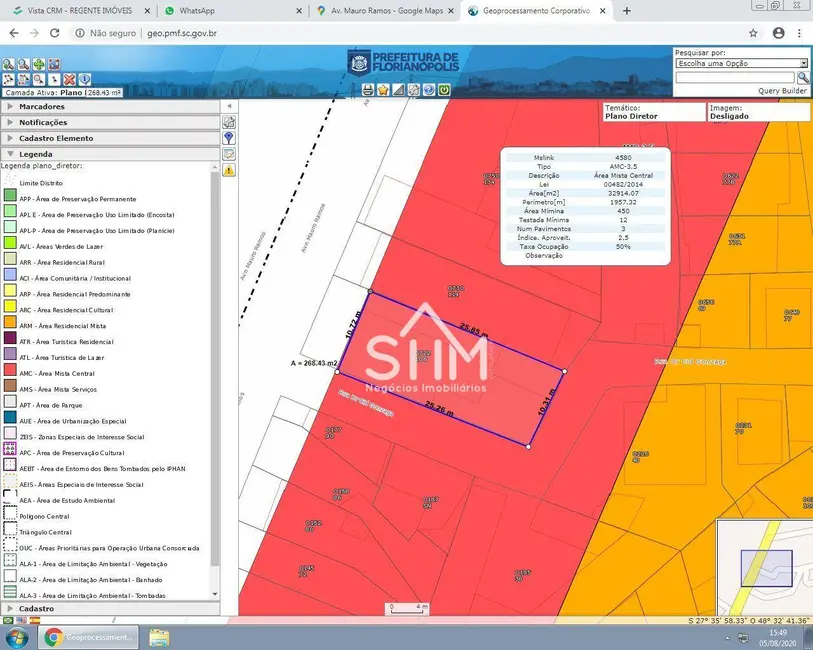The width and height of the screenshot is (813, 650).
Task: Switch language with the Brazil flag
Action: coord(8,620)
